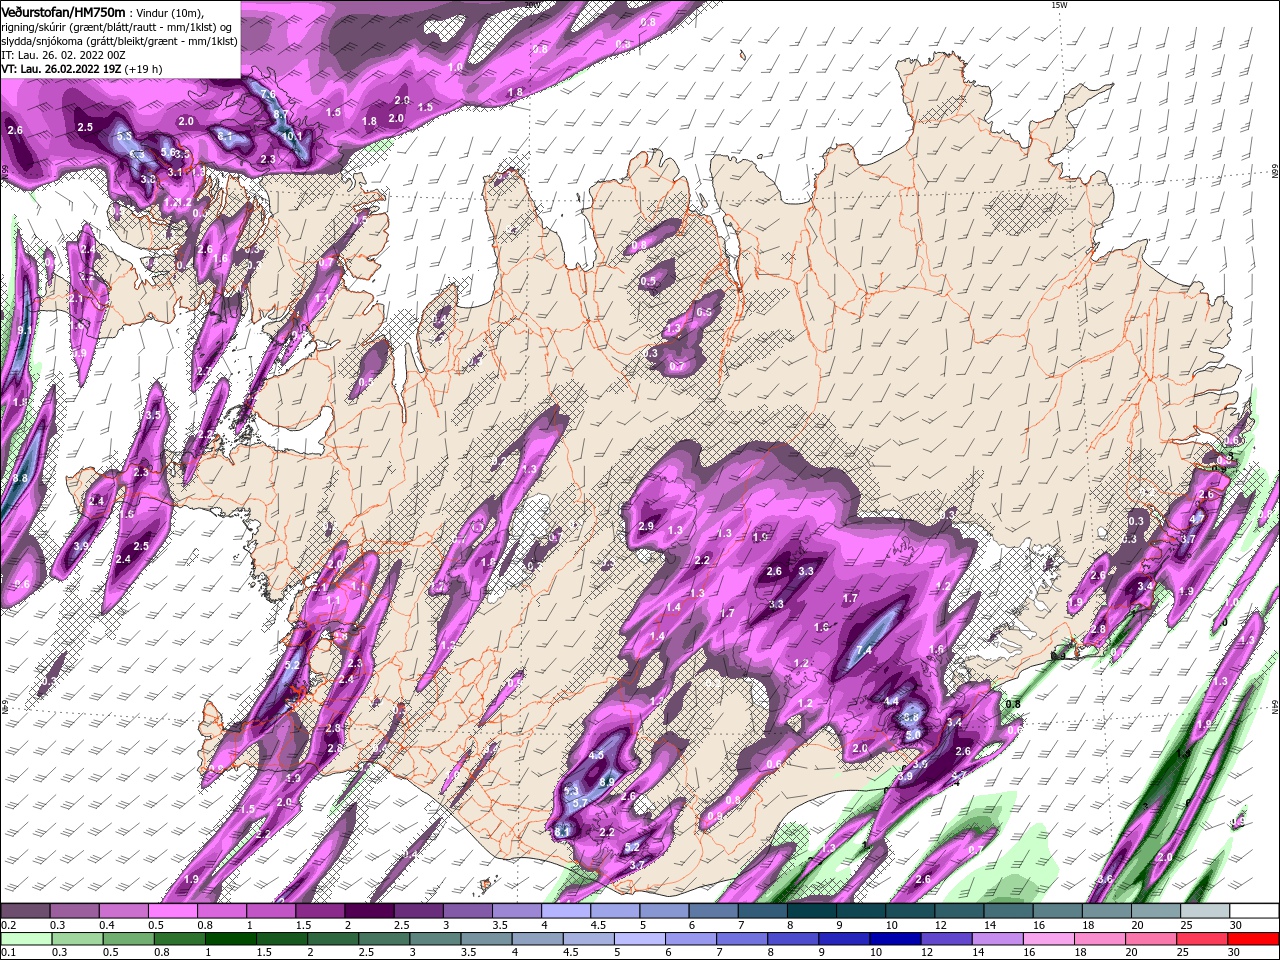The width and height of the screenshot is (1280, 960).
Task: Choose the upper legend swatch labeled 18
Action: pos(1108,911)
